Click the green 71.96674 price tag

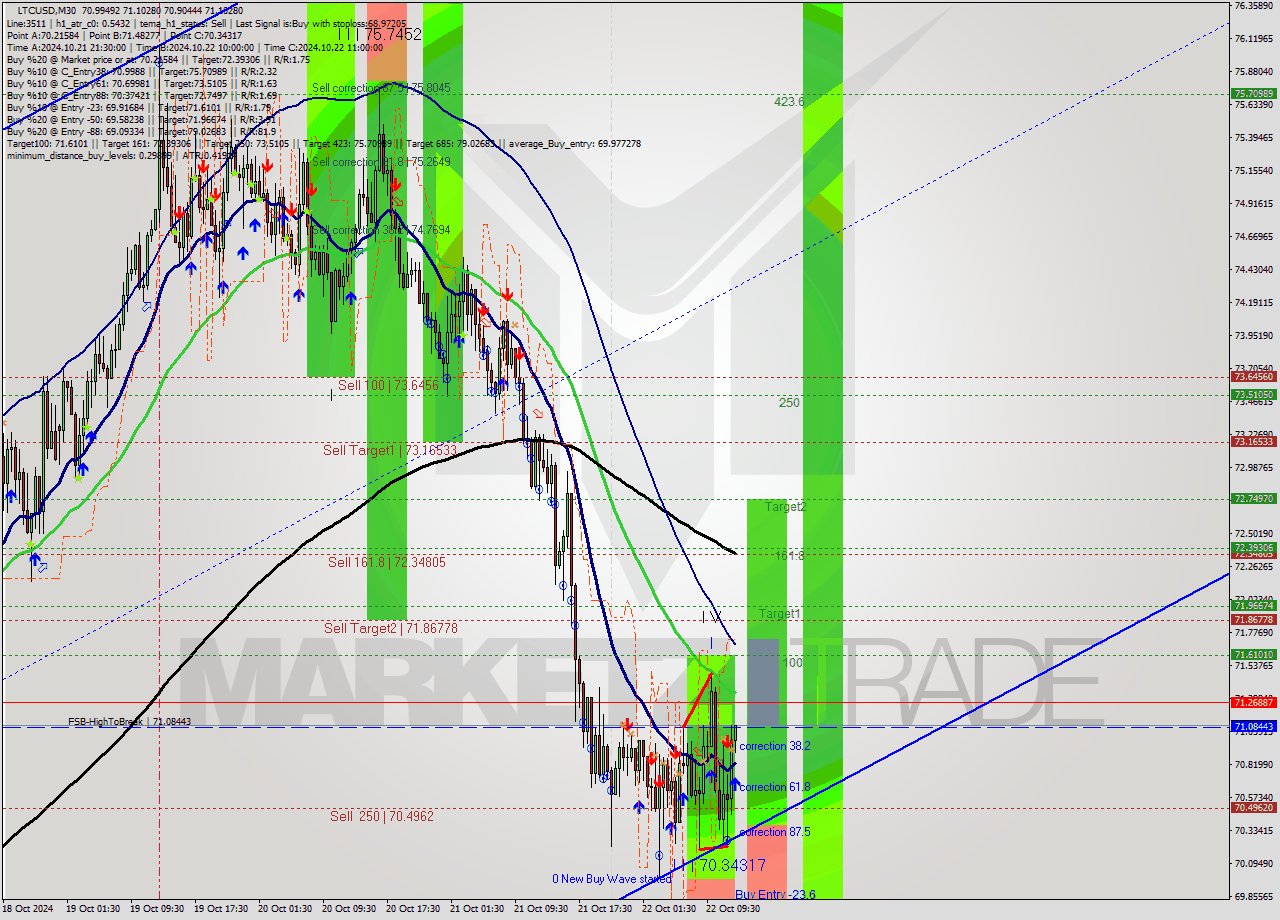click(x=1253, y=606)
